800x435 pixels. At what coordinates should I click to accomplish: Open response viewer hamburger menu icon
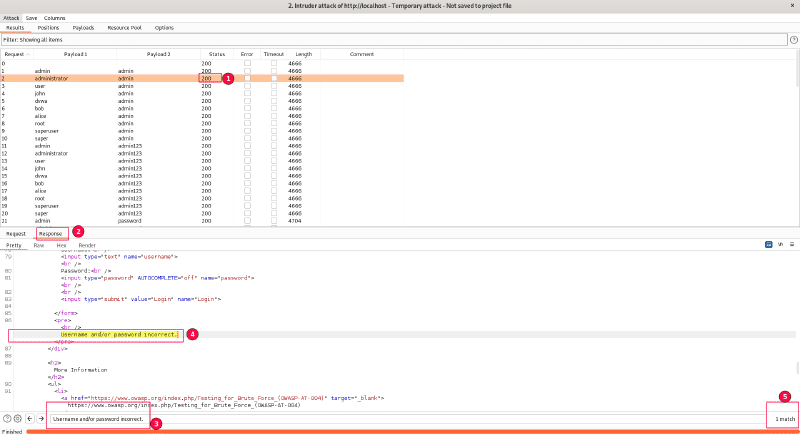792,244
